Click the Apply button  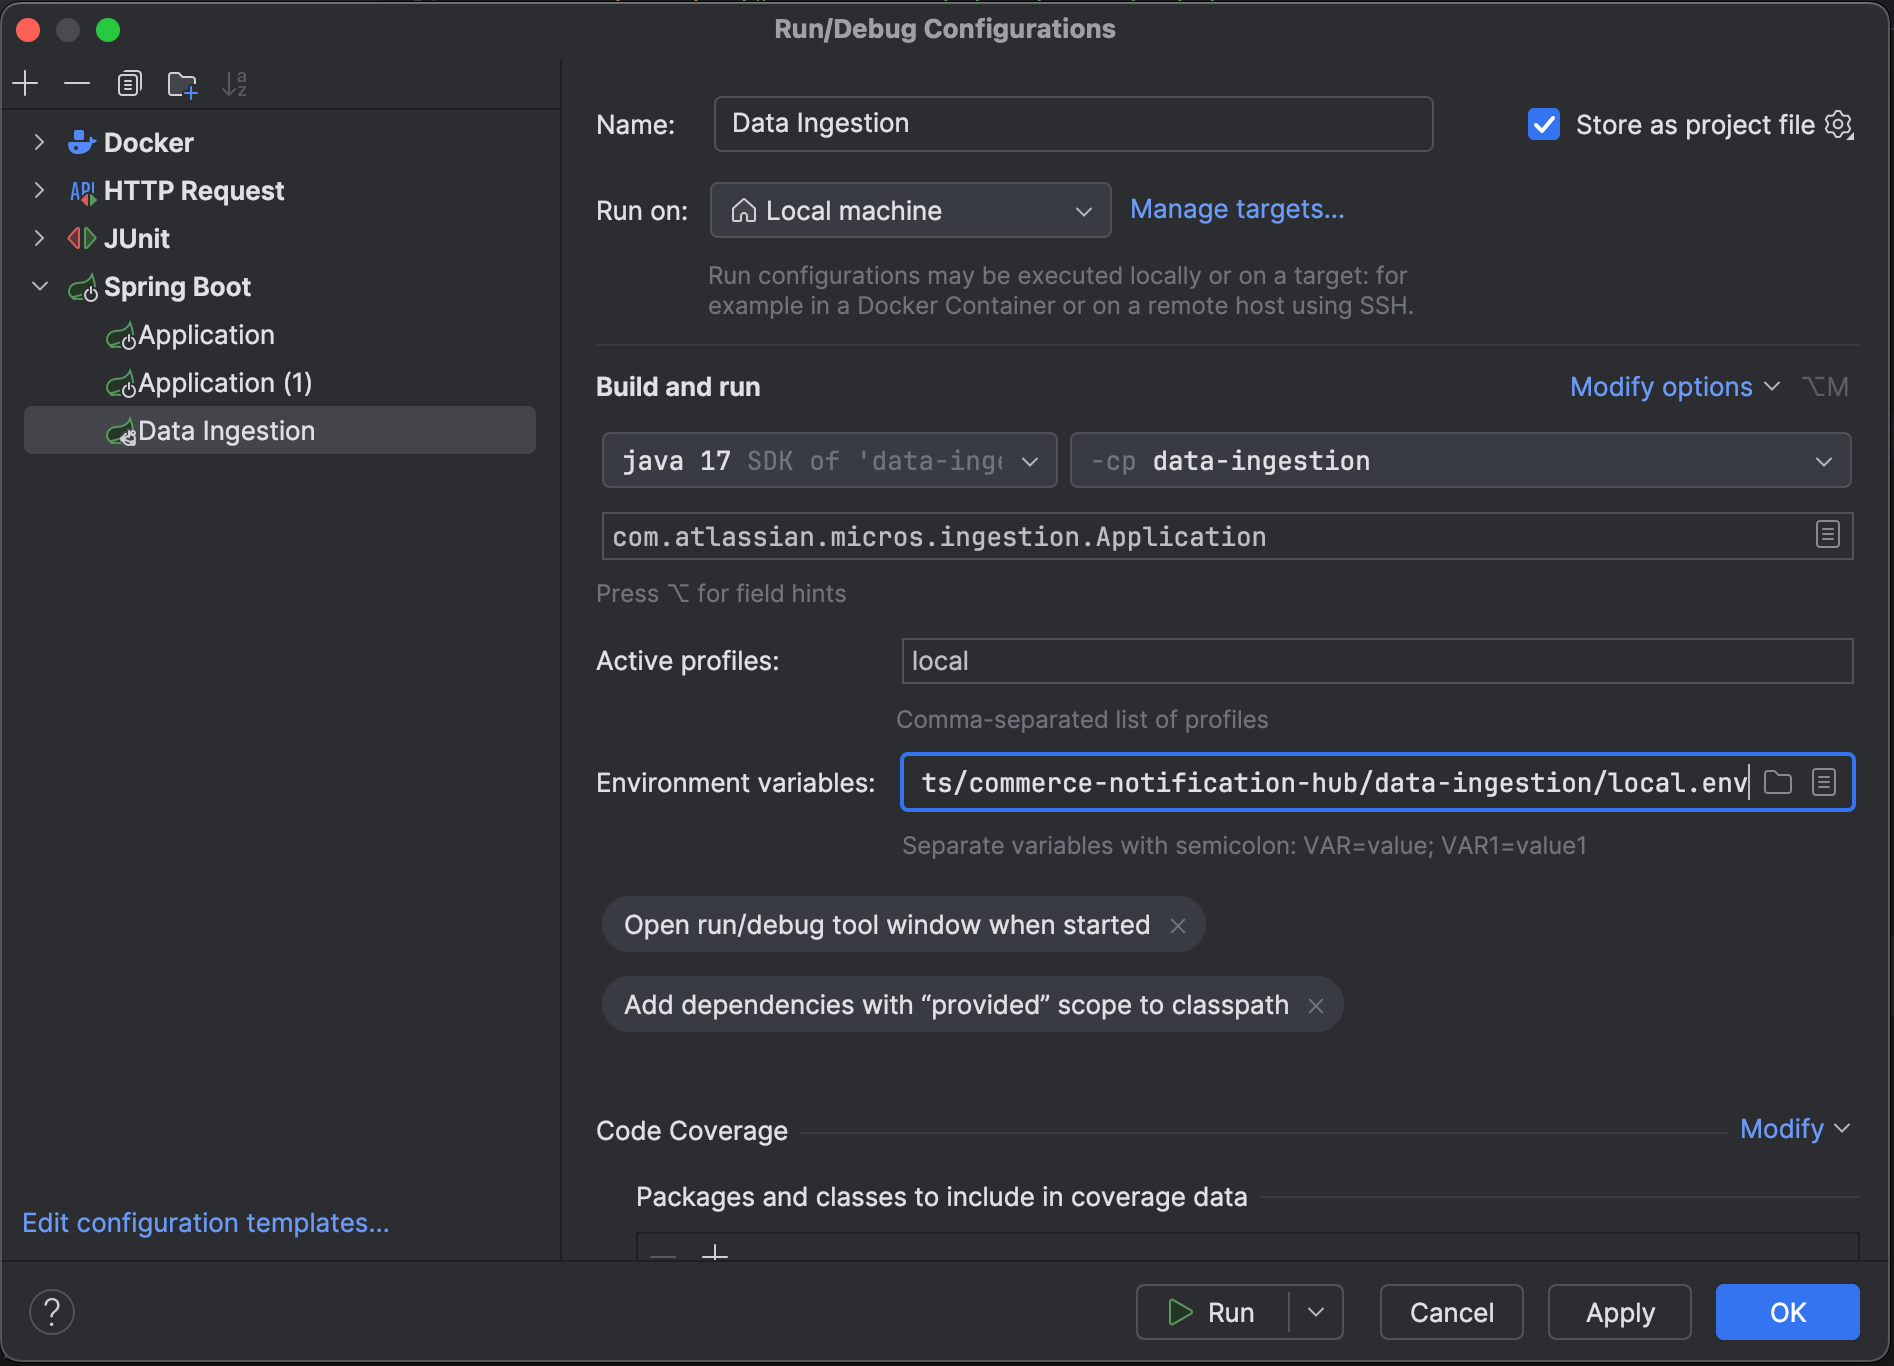1619,1312
